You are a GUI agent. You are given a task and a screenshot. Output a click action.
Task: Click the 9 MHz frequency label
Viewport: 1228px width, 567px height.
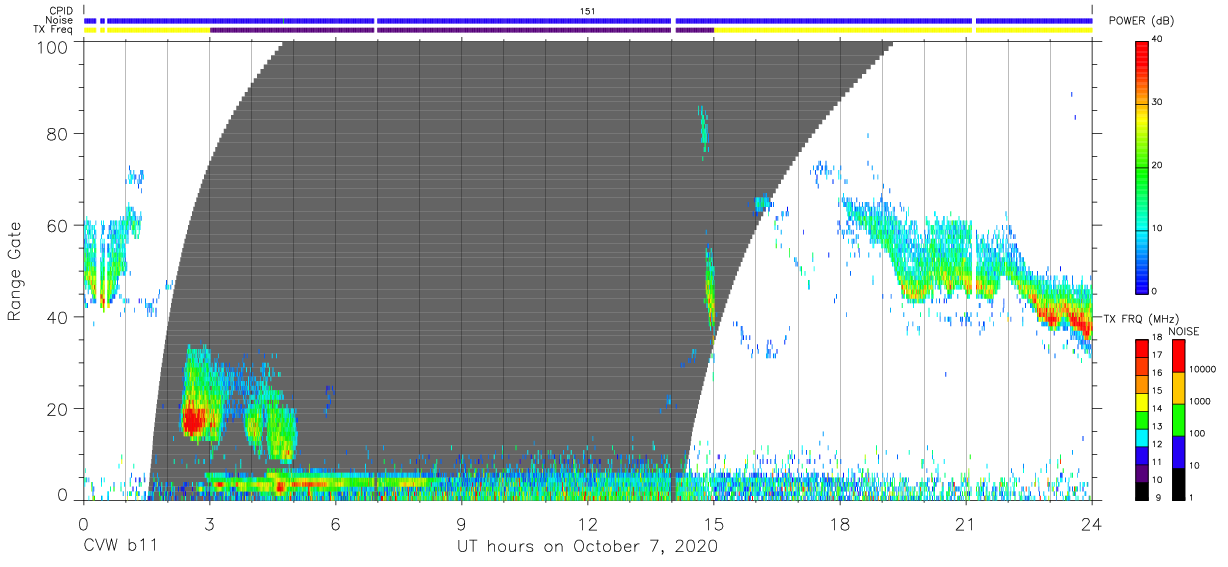(1156, 497)
